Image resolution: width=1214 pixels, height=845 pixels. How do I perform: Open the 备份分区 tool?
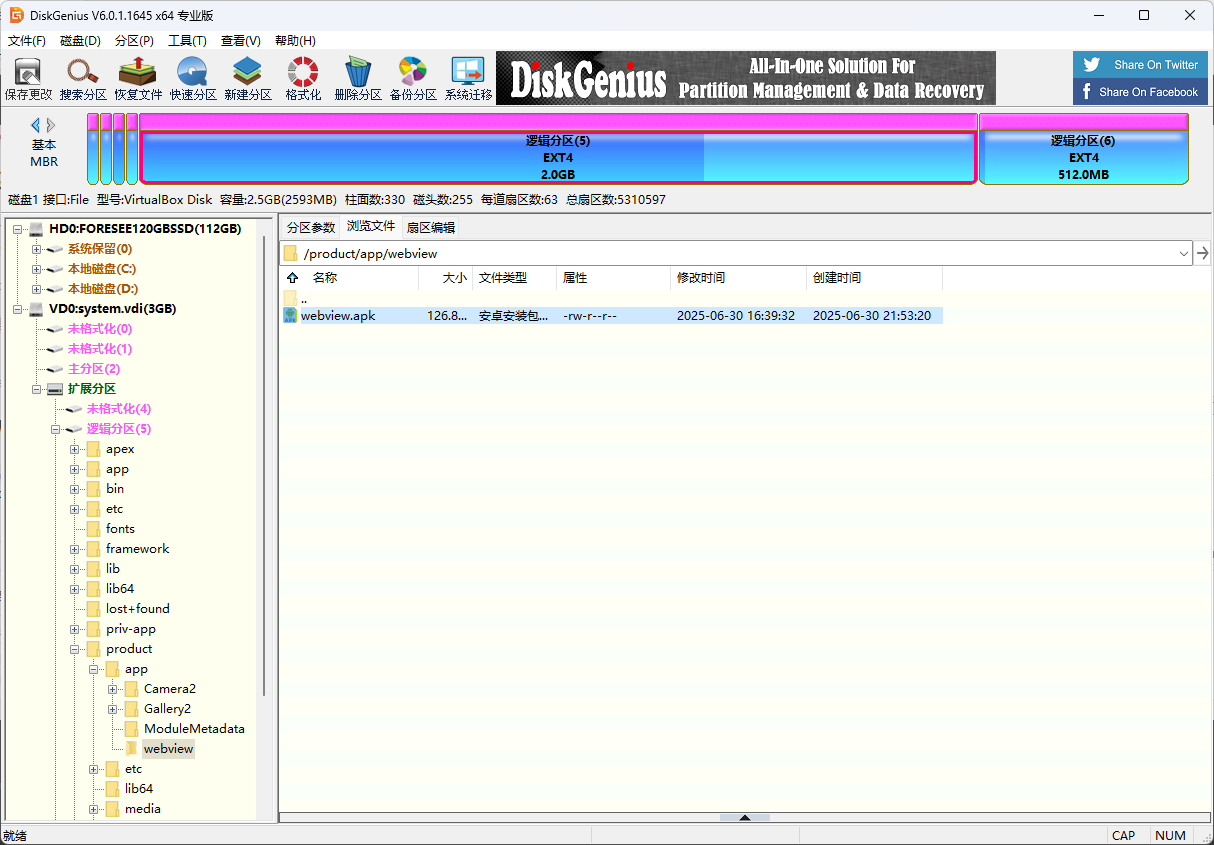click(x=412, y=77)
